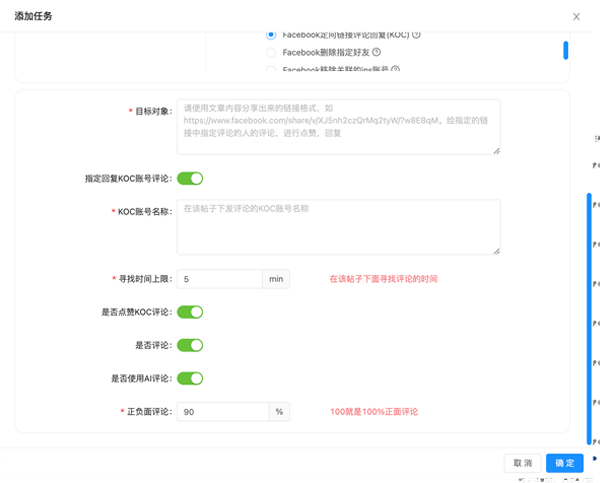Open the help icon beside Facebook定向链接评论回复(KOC)
Viewport: 600px width, 483px height.
click(x=416, y=35)
